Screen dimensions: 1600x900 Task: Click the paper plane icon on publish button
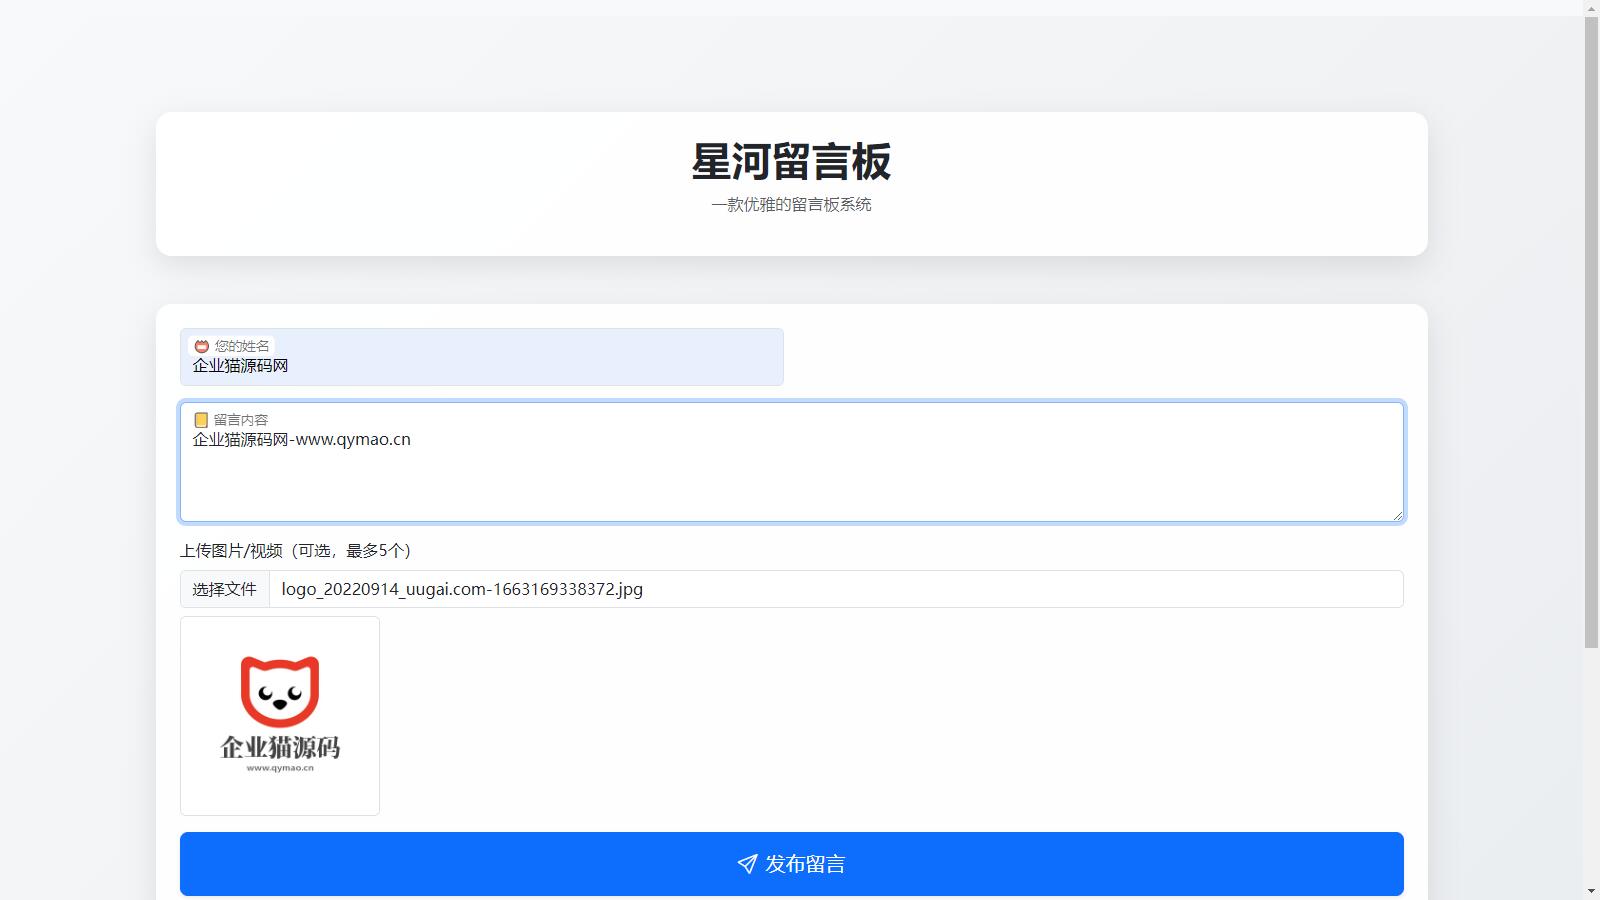click(747, 864)
